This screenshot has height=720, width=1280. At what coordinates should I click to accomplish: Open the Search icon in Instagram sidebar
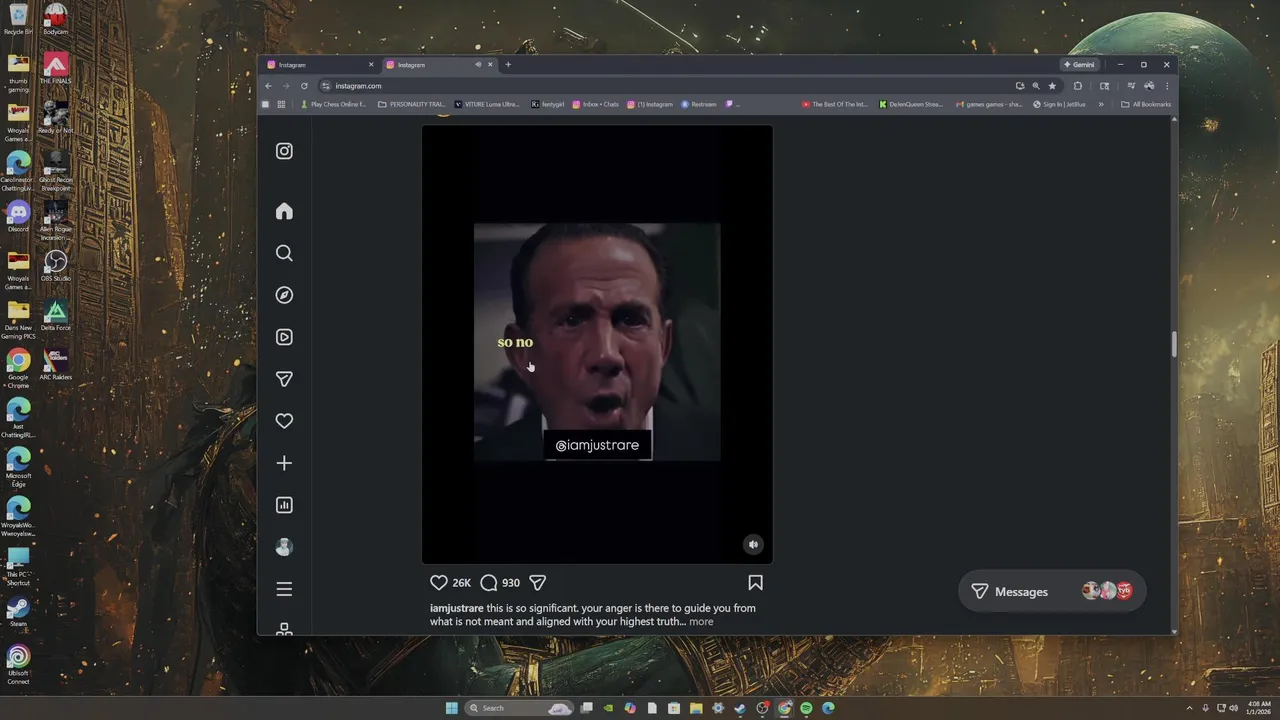[x=284, y=253]
